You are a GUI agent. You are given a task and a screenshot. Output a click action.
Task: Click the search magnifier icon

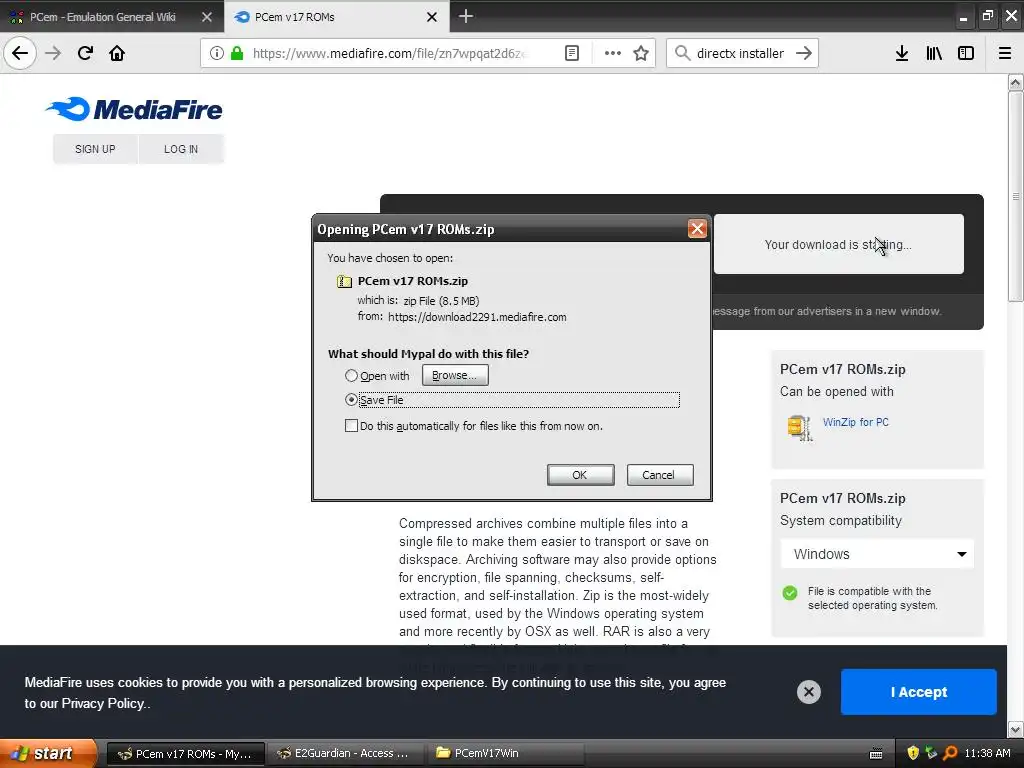coord(682,53)
